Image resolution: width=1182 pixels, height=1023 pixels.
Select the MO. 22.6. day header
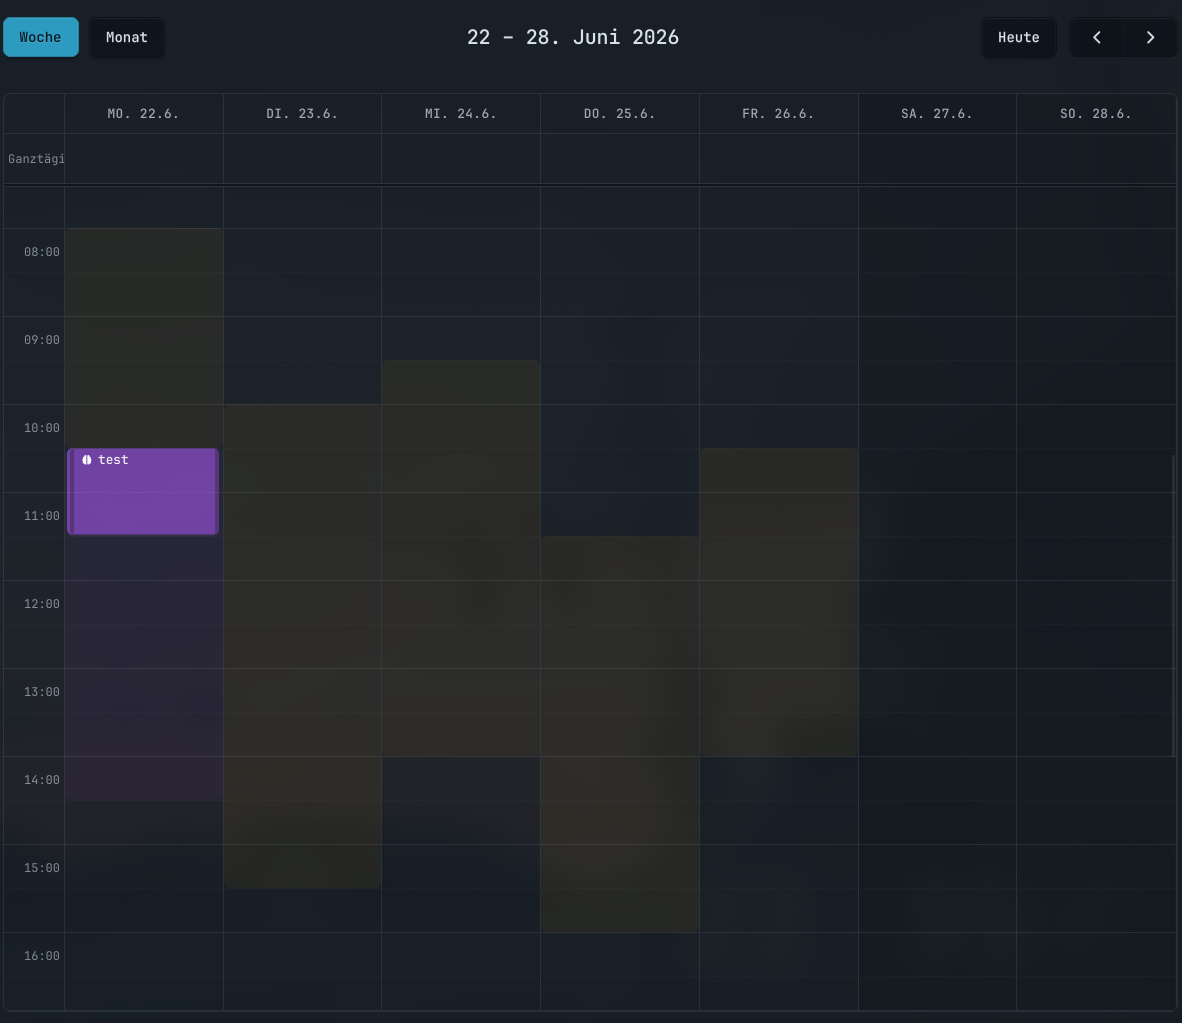tap(143, 114)
